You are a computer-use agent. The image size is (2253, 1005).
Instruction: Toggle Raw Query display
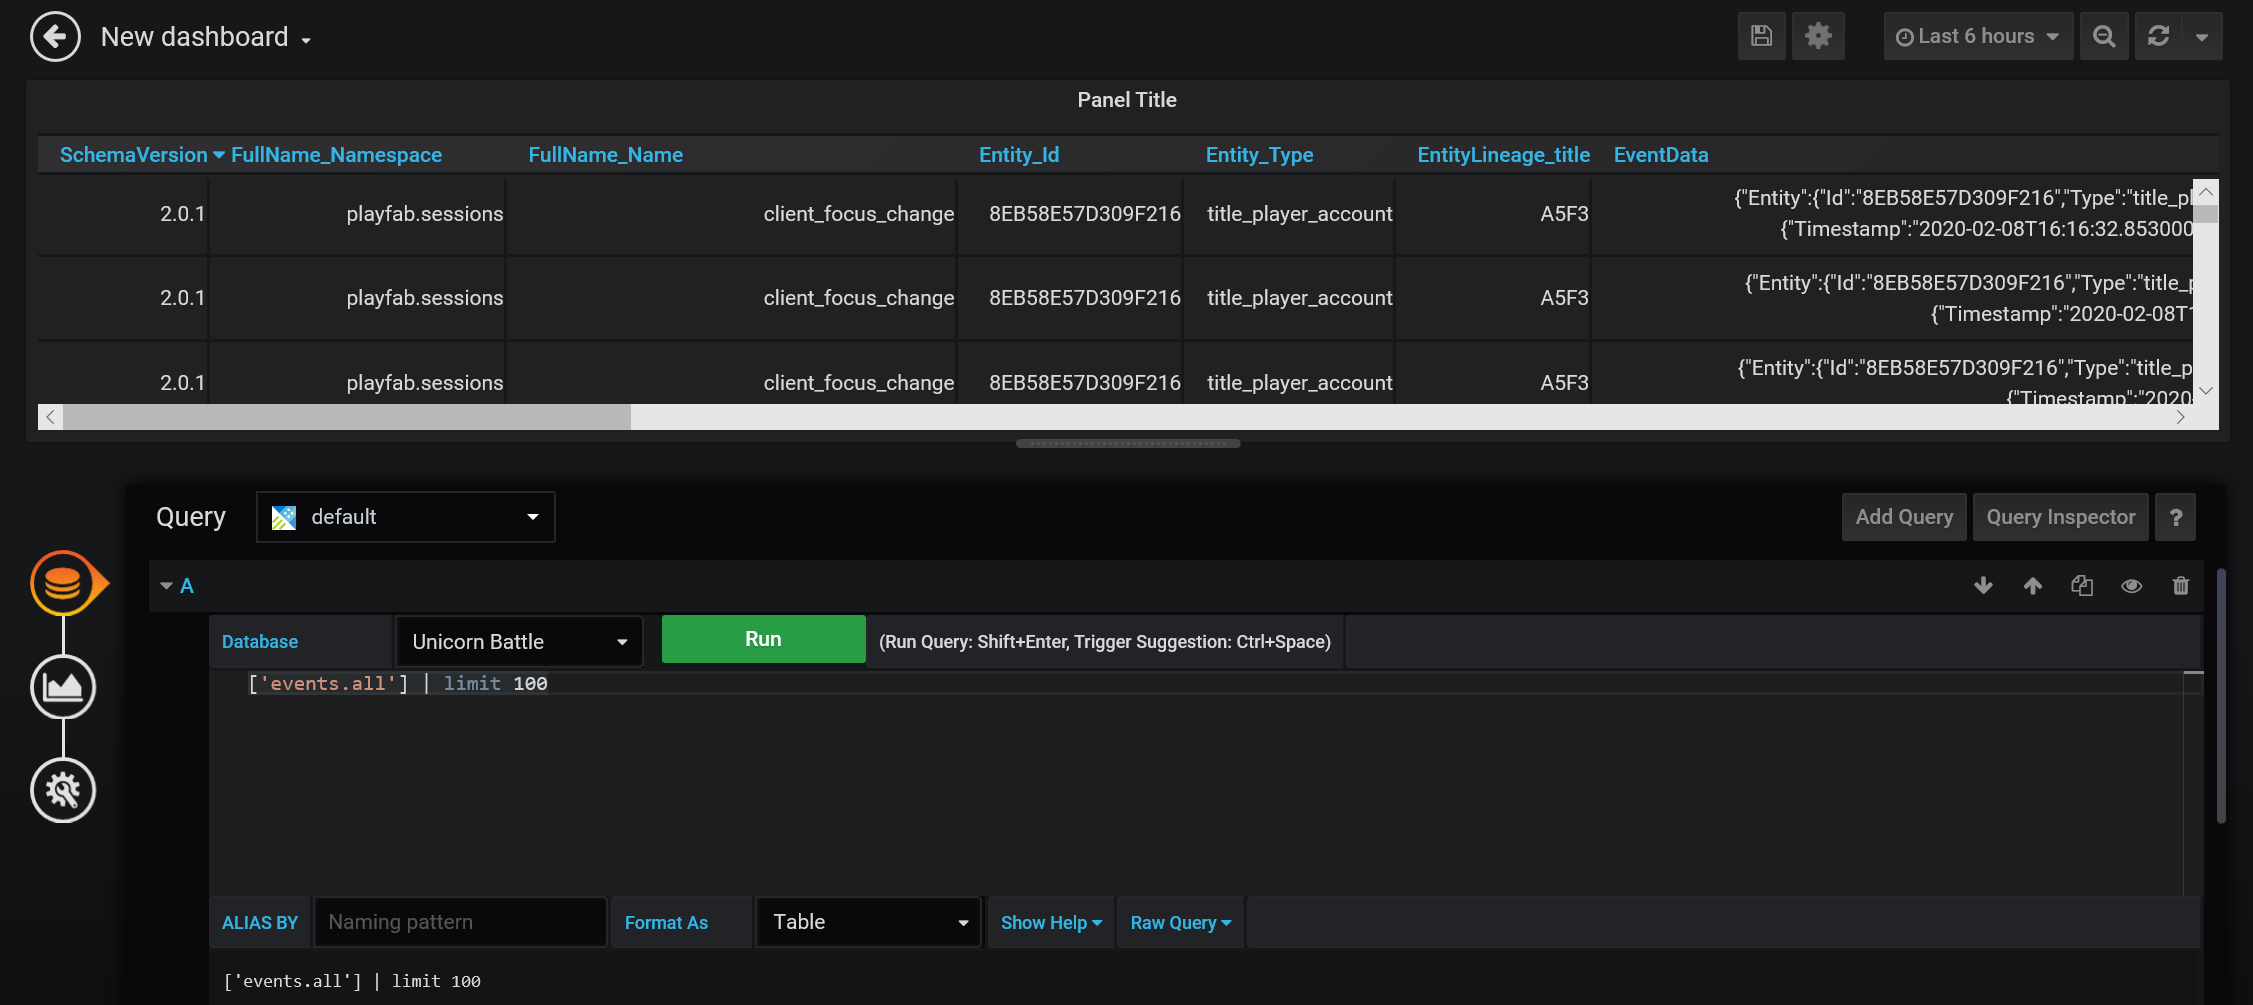point(1181,923)
